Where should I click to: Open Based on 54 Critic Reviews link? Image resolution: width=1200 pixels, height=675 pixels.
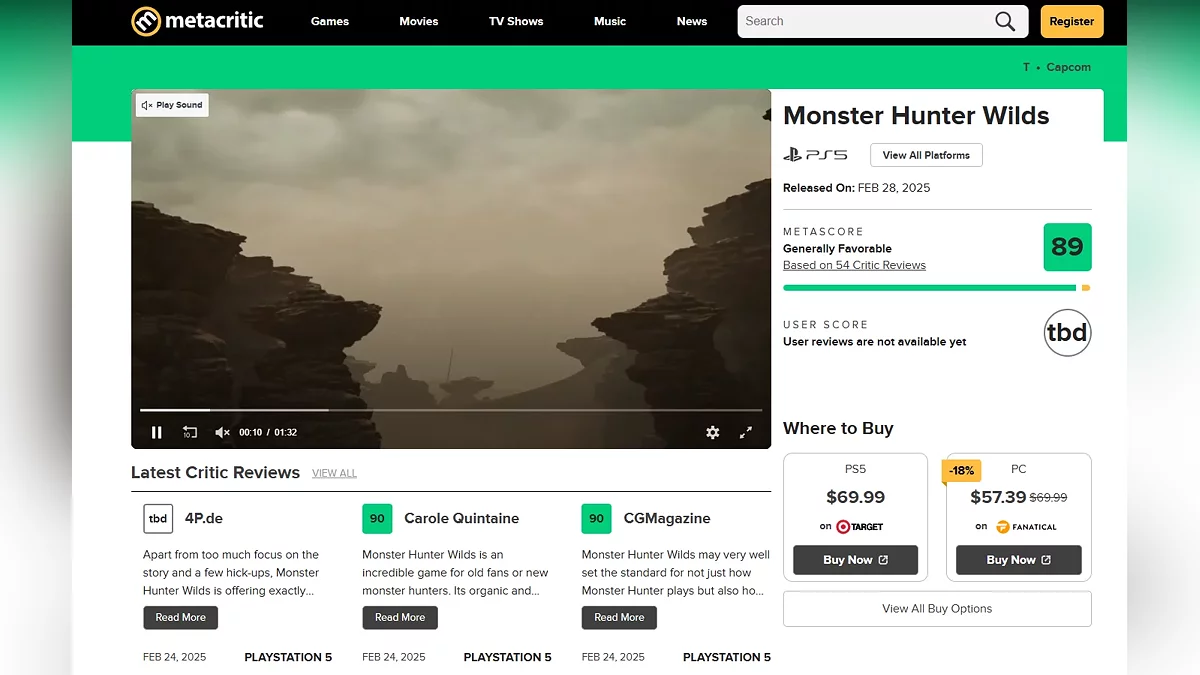pos(854,265)
